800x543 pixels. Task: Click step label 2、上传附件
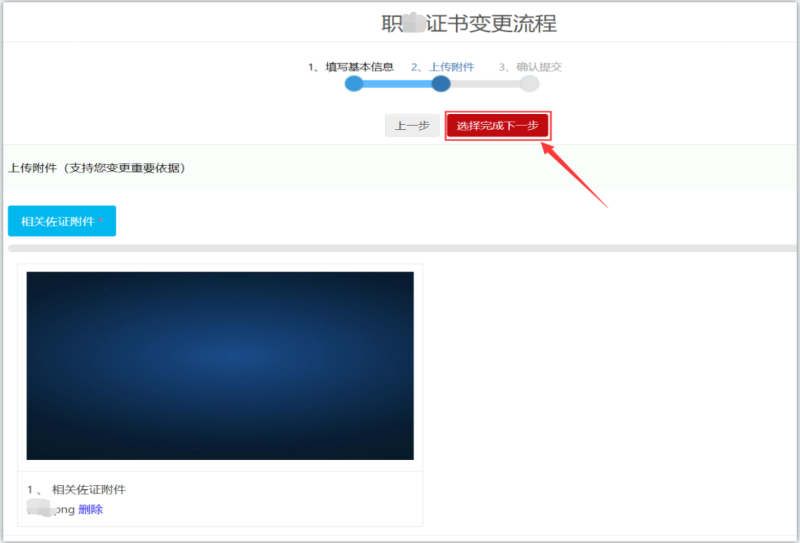coord(442,67)
